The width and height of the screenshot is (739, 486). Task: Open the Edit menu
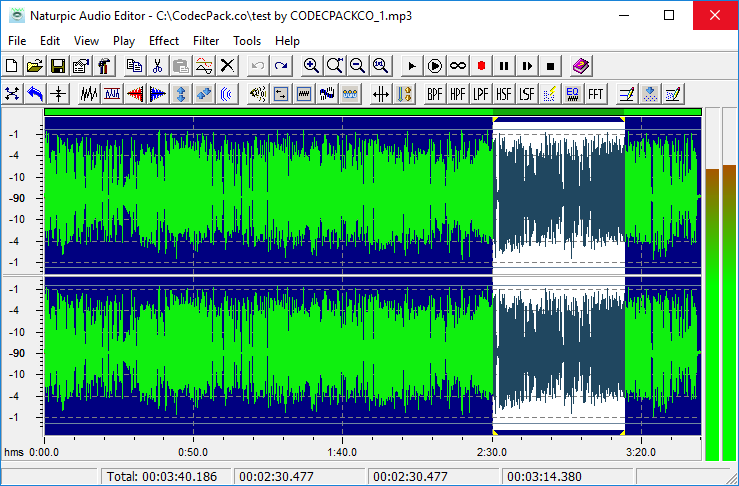pos(50,41)
